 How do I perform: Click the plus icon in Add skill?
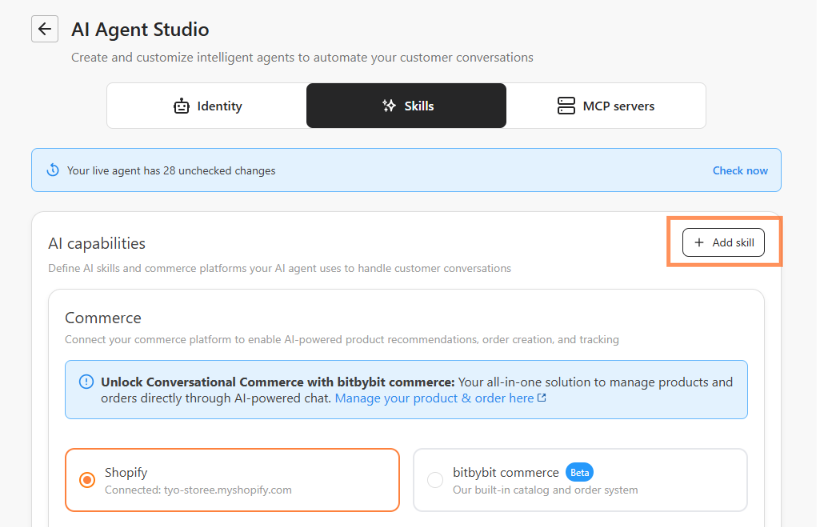tap(699, 242)
